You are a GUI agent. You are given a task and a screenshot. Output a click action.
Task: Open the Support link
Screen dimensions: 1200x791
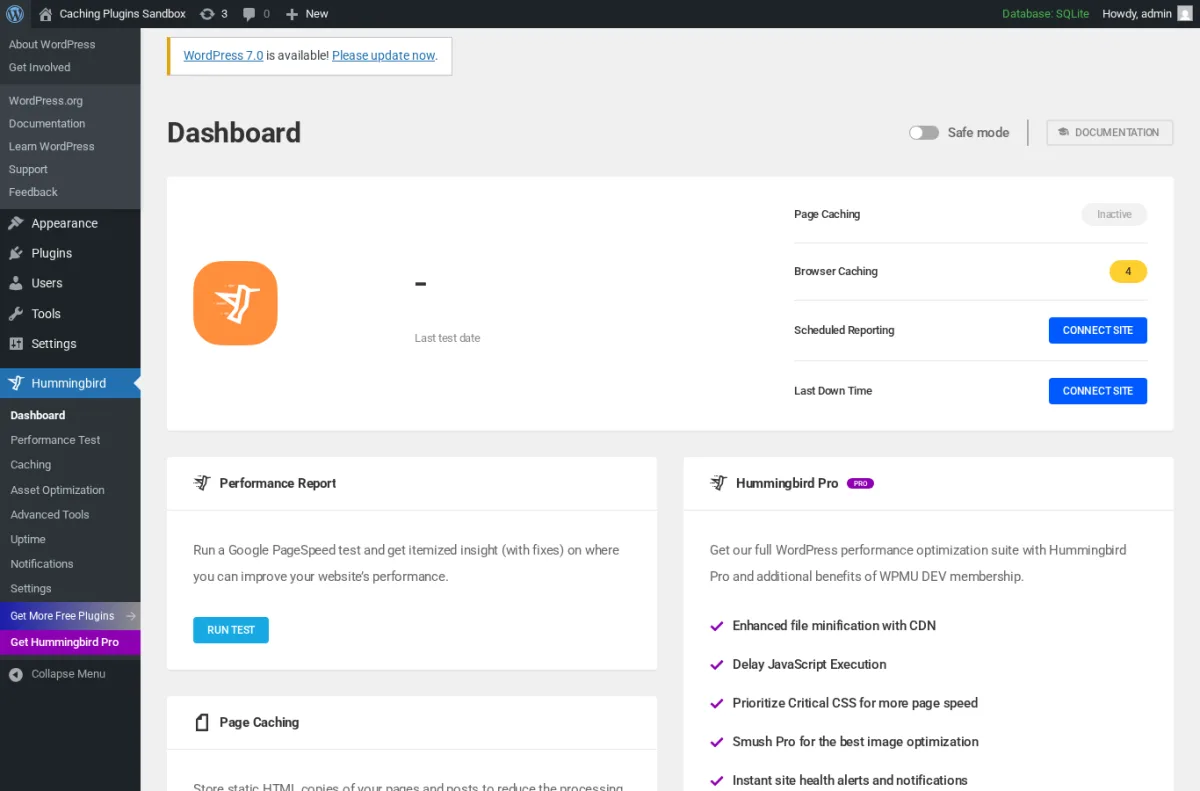pos(28,169)
